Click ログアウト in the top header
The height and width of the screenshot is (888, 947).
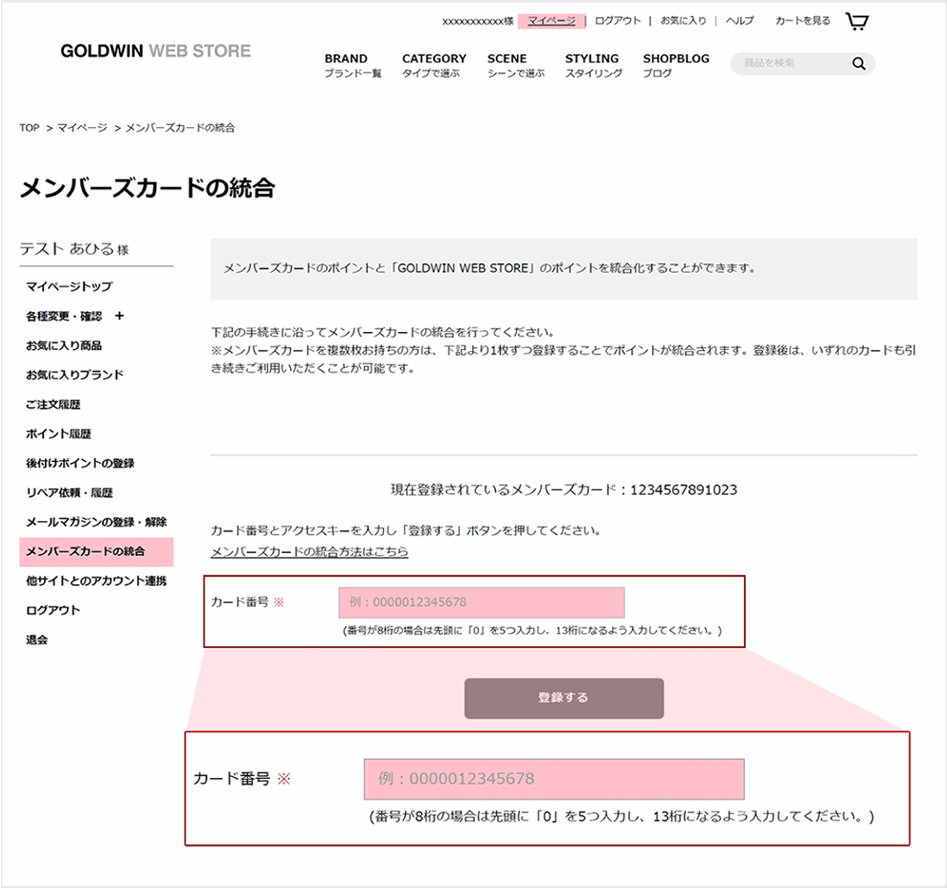tap(617, 21)
